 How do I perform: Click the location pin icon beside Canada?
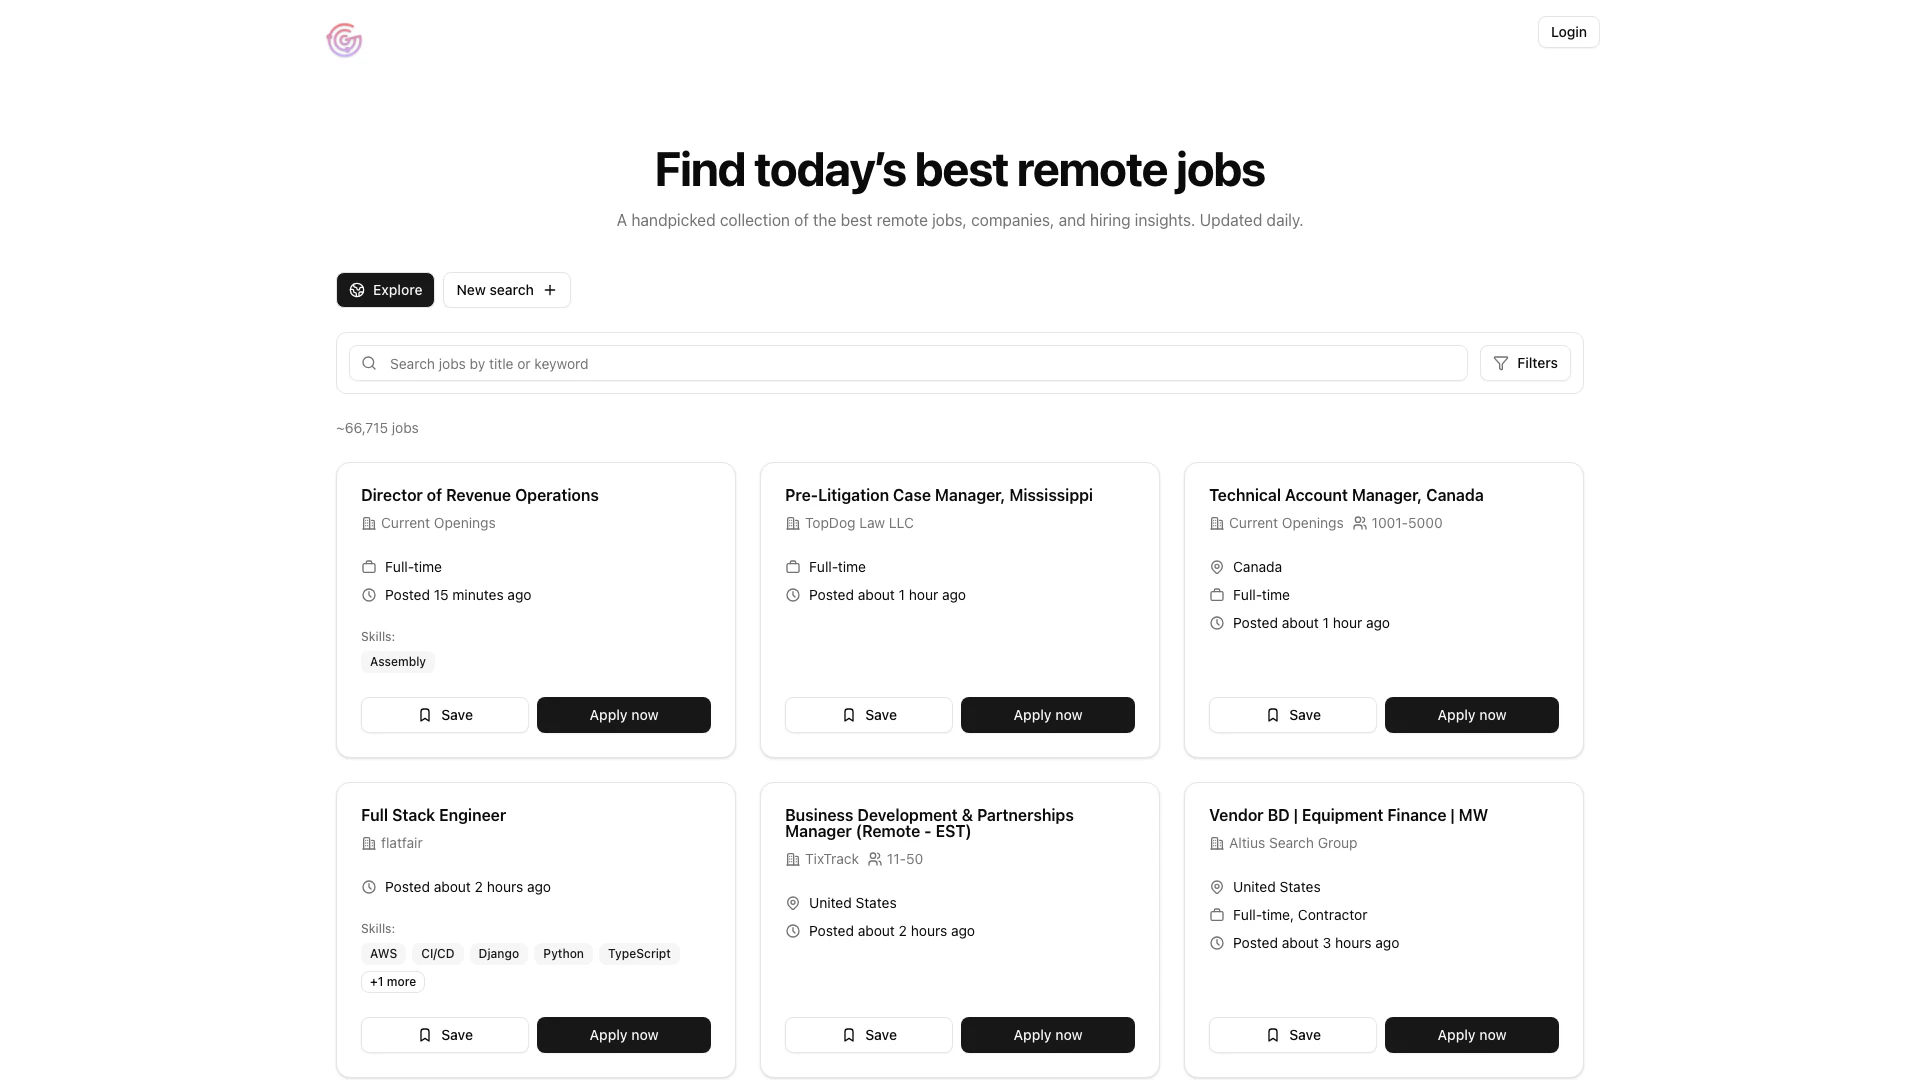1217,567
